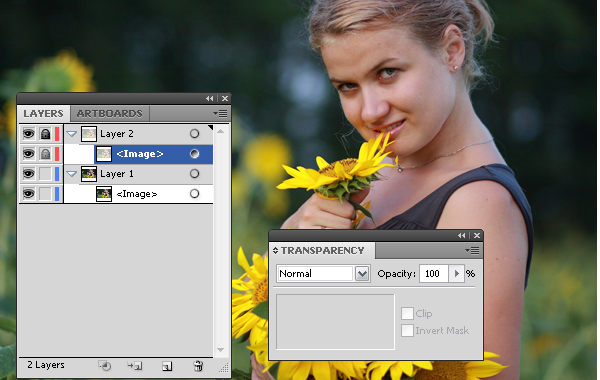This screenshot has width=600, height=380.
Task: Select Layer 2 thumbnail
Action: [x=89, y=134]
